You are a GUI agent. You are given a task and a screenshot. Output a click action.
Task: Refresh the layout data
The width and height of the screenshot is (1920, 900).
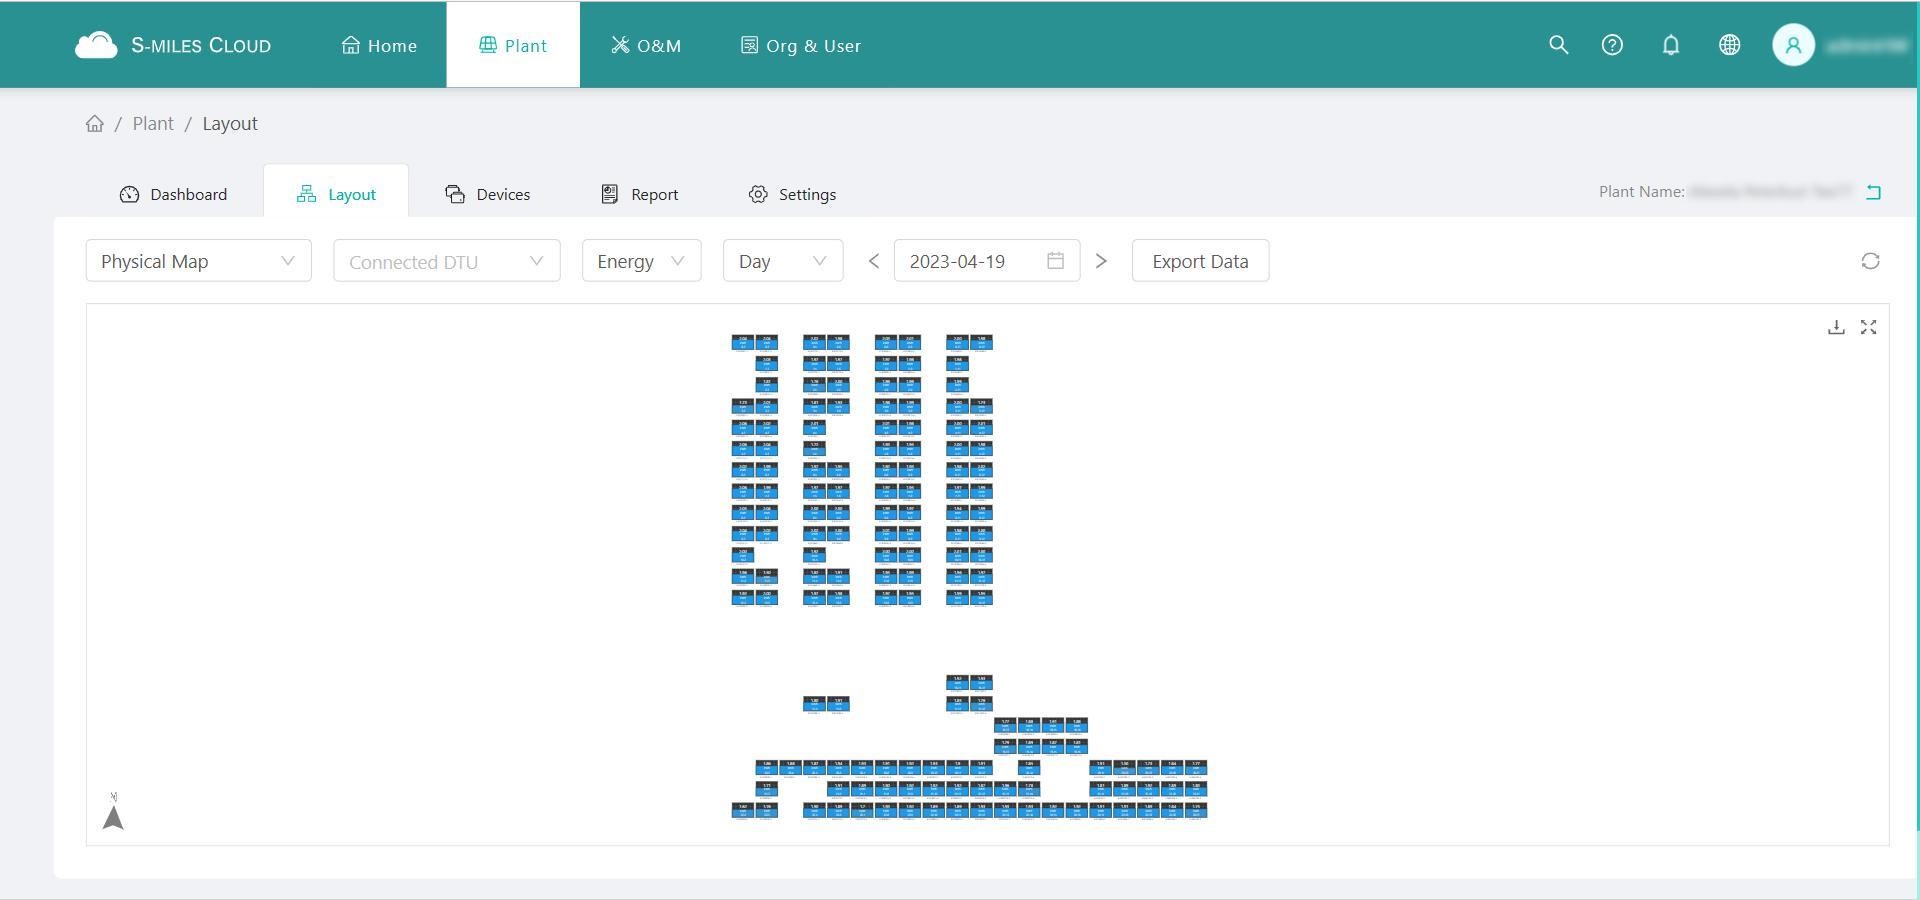[x=1870, y=261]
